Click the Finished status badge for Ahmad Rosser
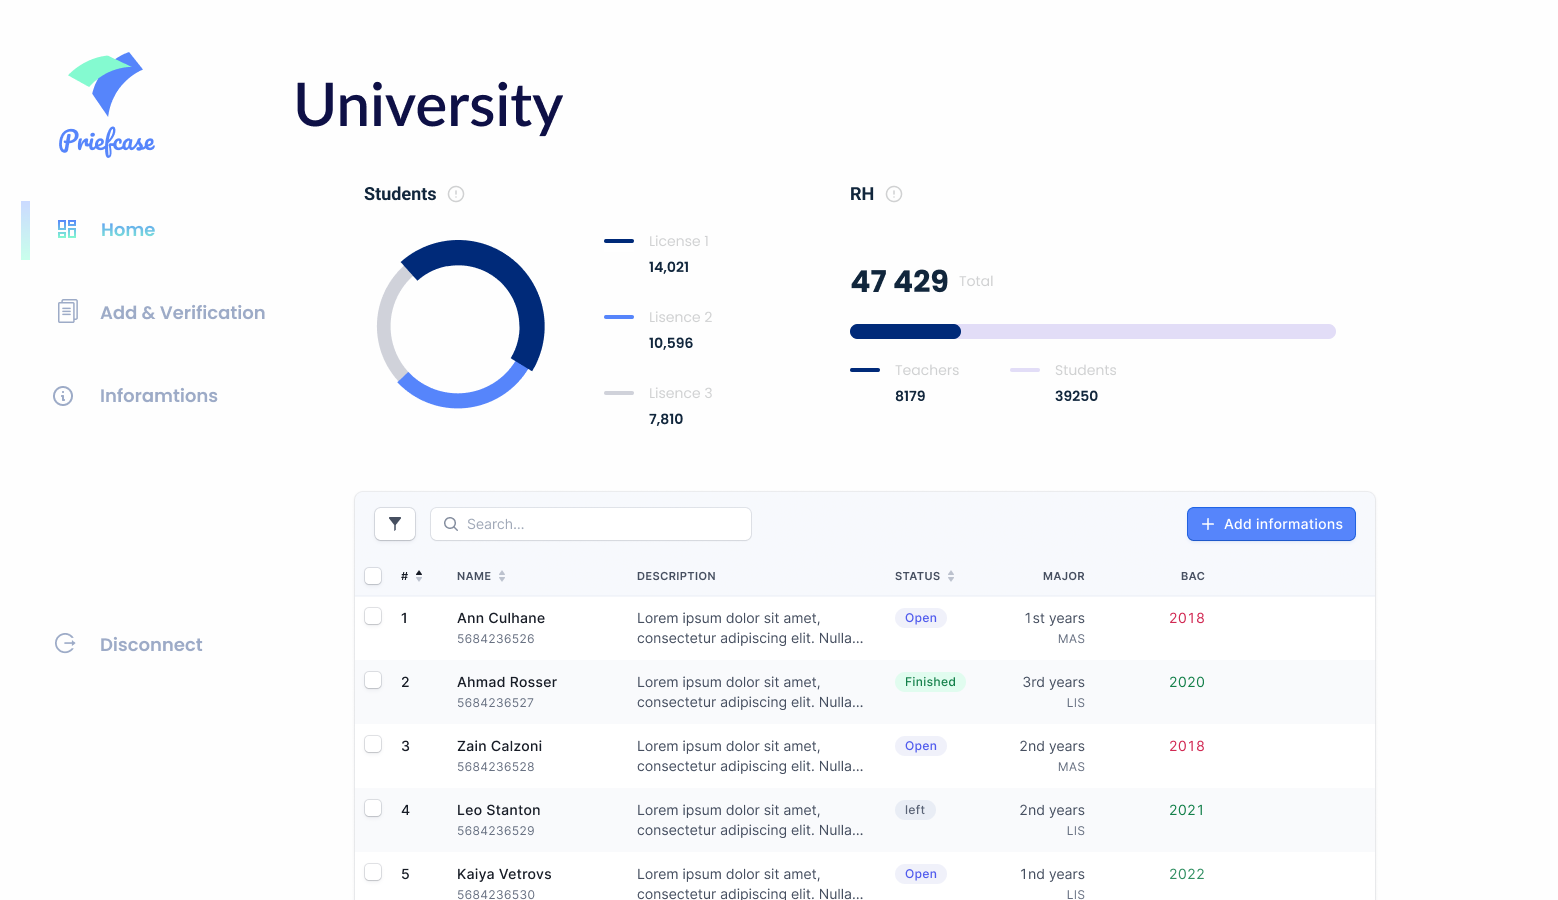 click(930, 682)
